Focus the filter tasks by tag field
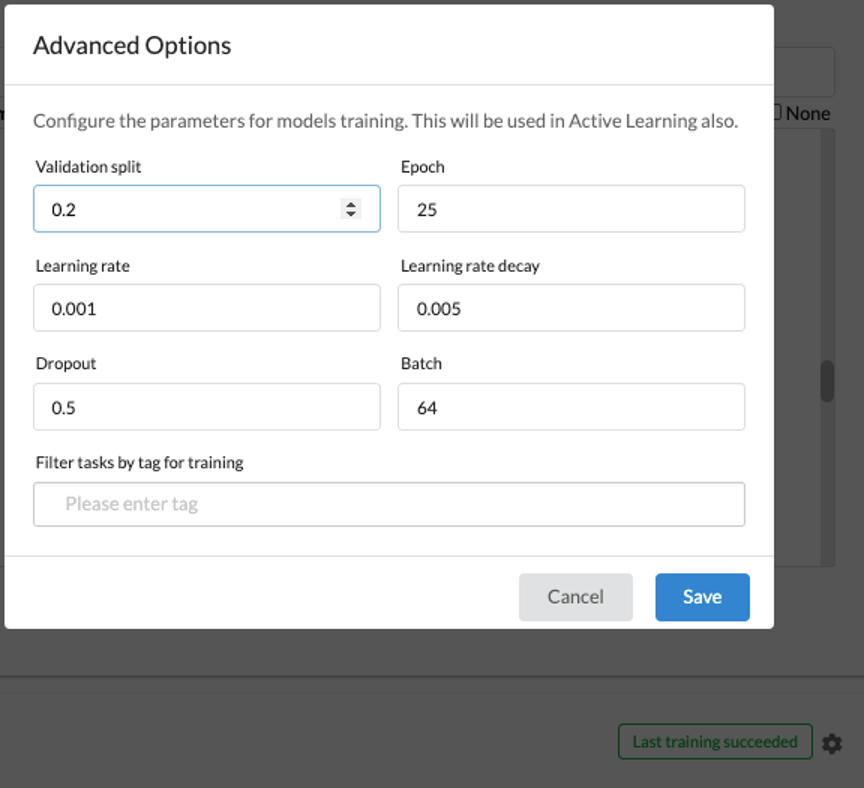This screenshot has height=788, width=864. (389, 504)
